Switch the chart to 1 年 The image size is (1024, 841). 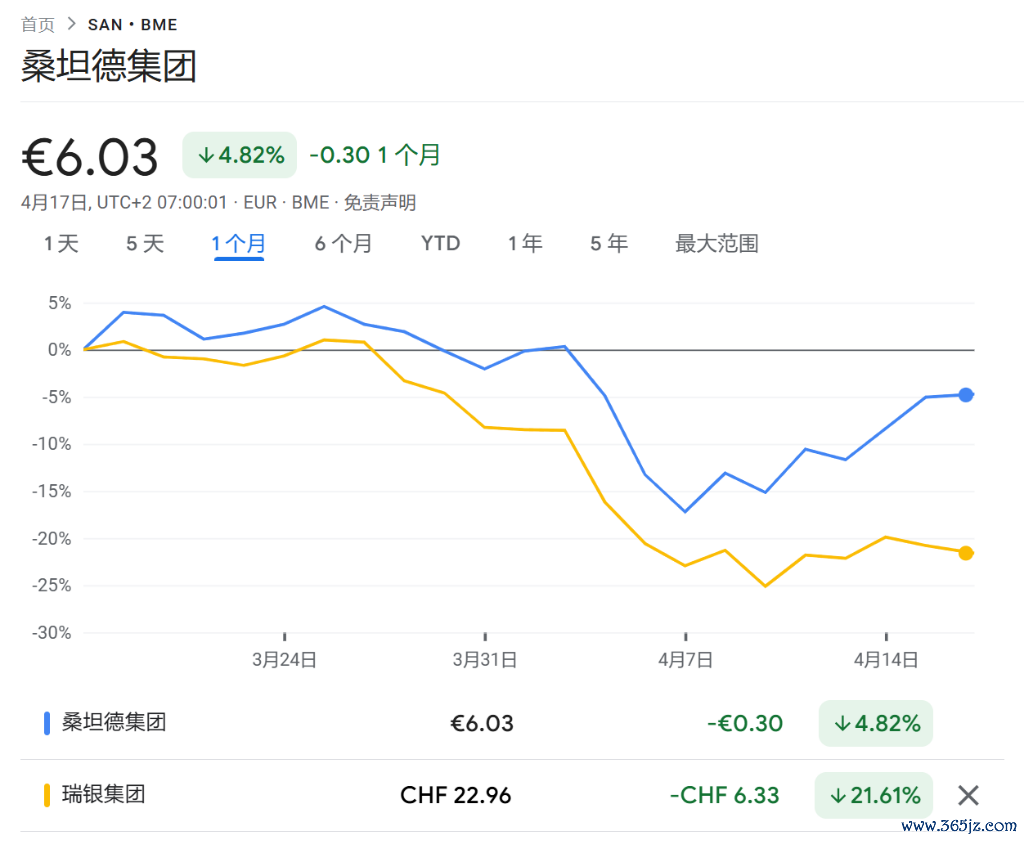coord(525,244)
